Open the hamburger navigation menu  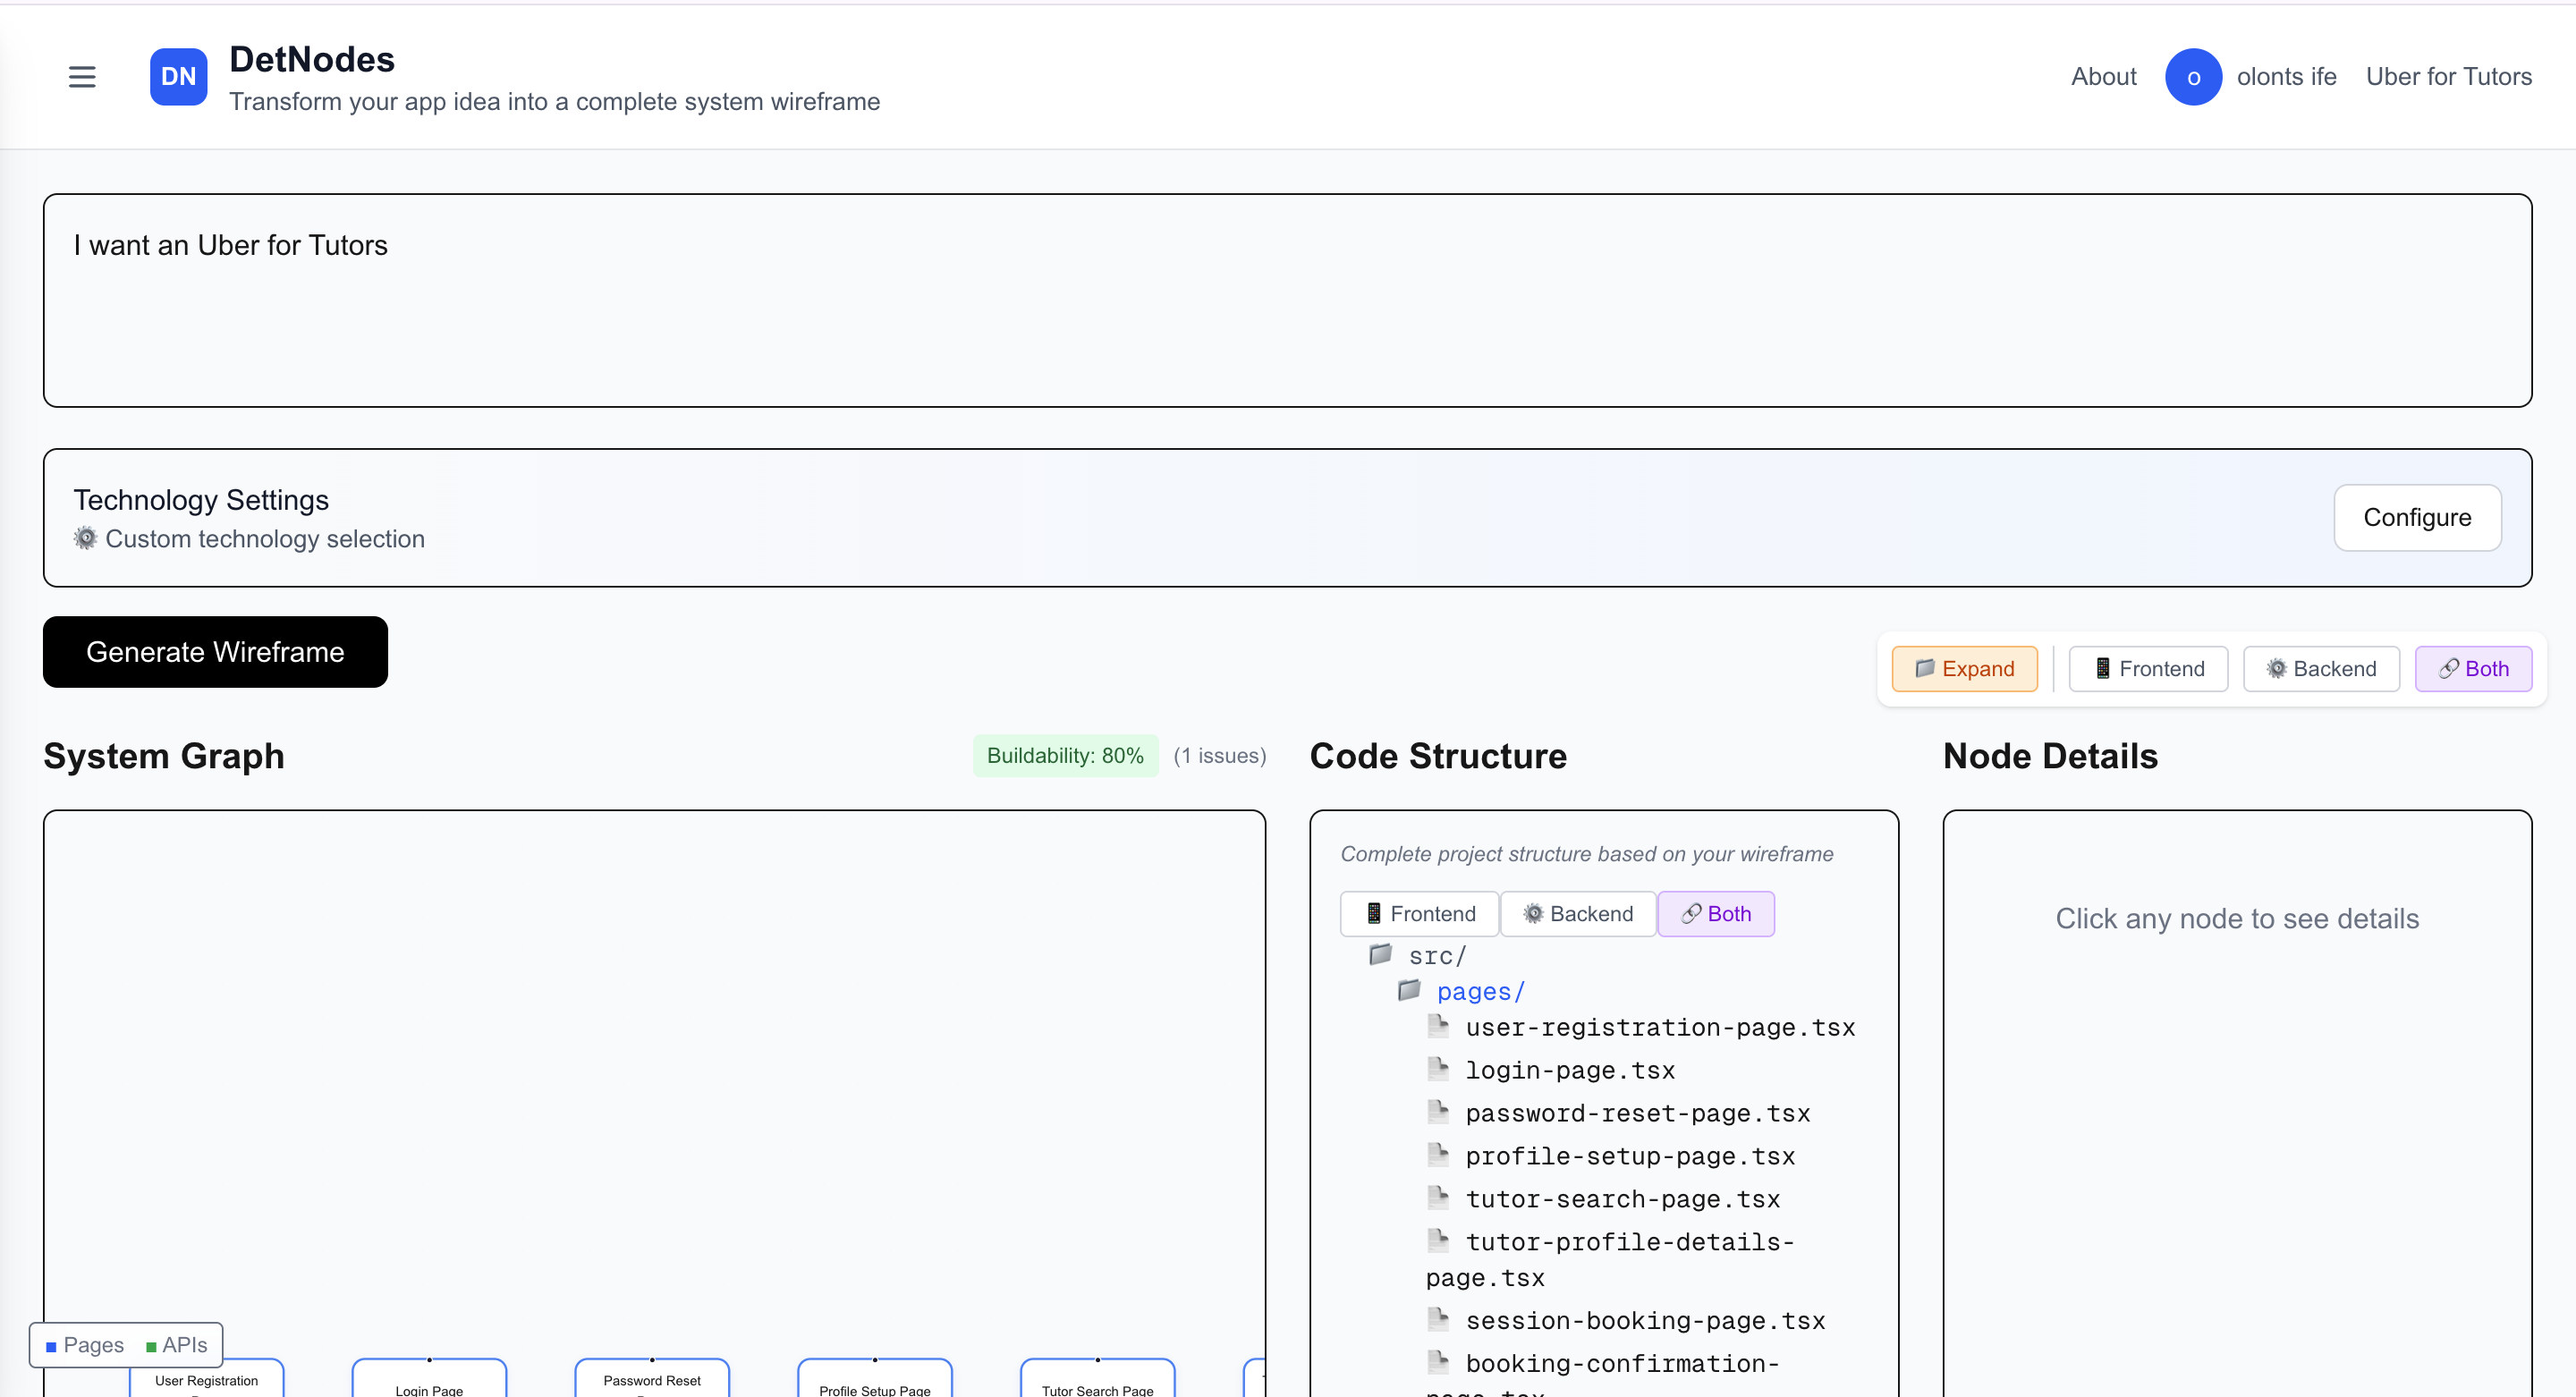[x=81, y=76]
